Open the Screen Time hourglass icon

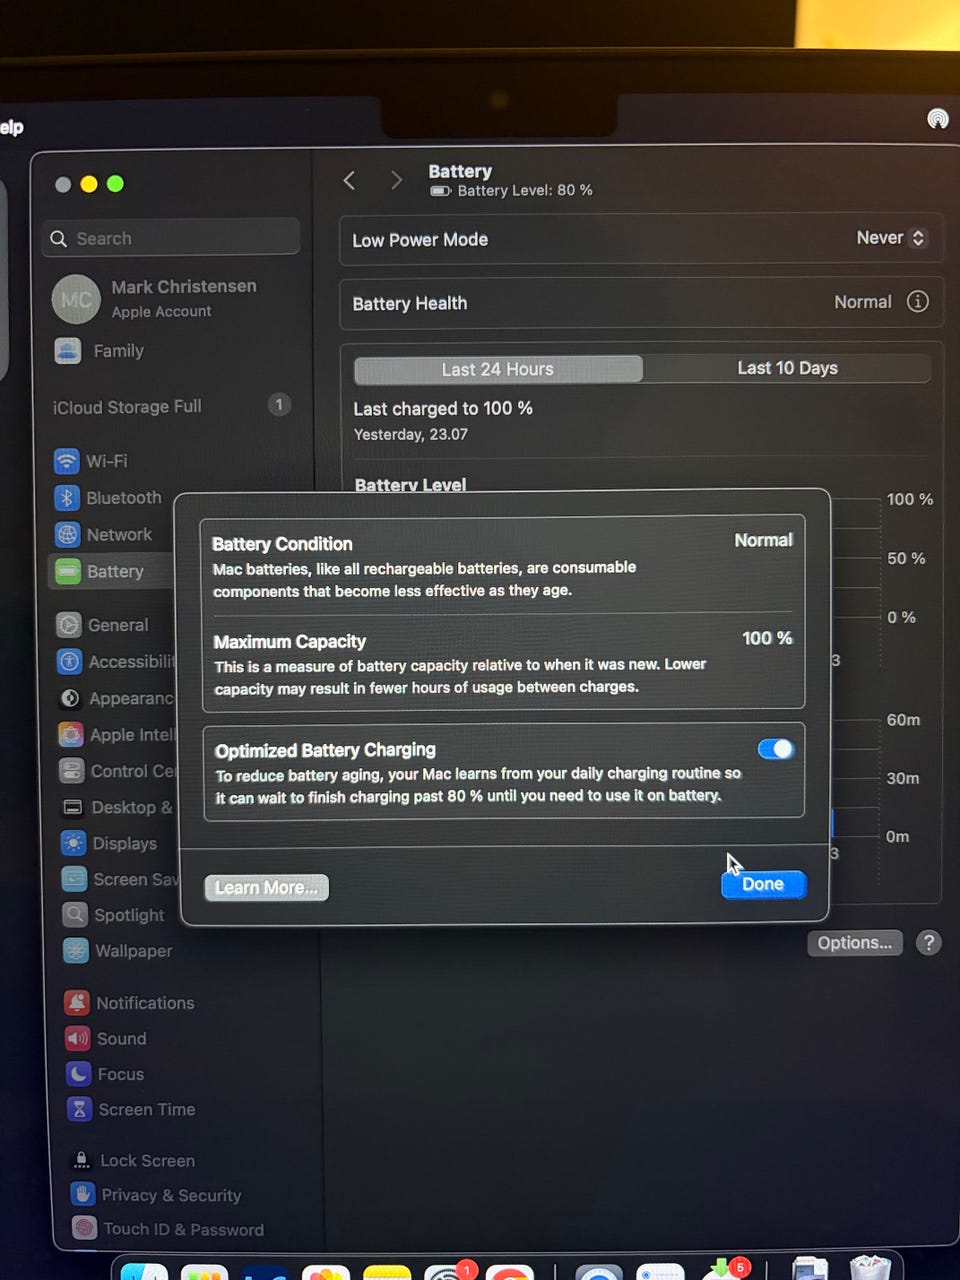[x=80, y=1109]
